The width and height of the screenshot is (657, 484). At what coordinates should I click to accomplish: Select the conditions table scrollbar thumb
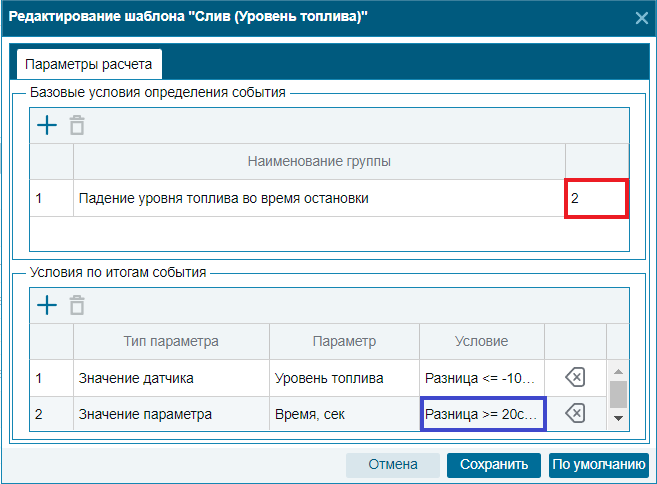click(618, 394)
